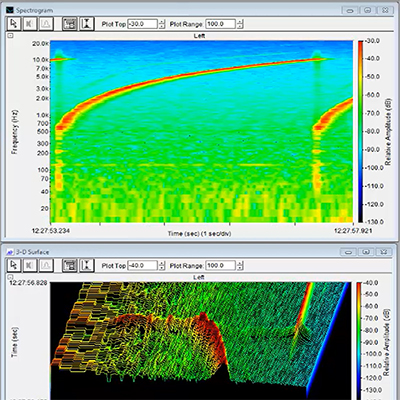The width and height of the screenshot is (400, 400).
Task: Click the '-130.0' value on Spectrogram amplitude scale
Action: click(x=373, y=222)
